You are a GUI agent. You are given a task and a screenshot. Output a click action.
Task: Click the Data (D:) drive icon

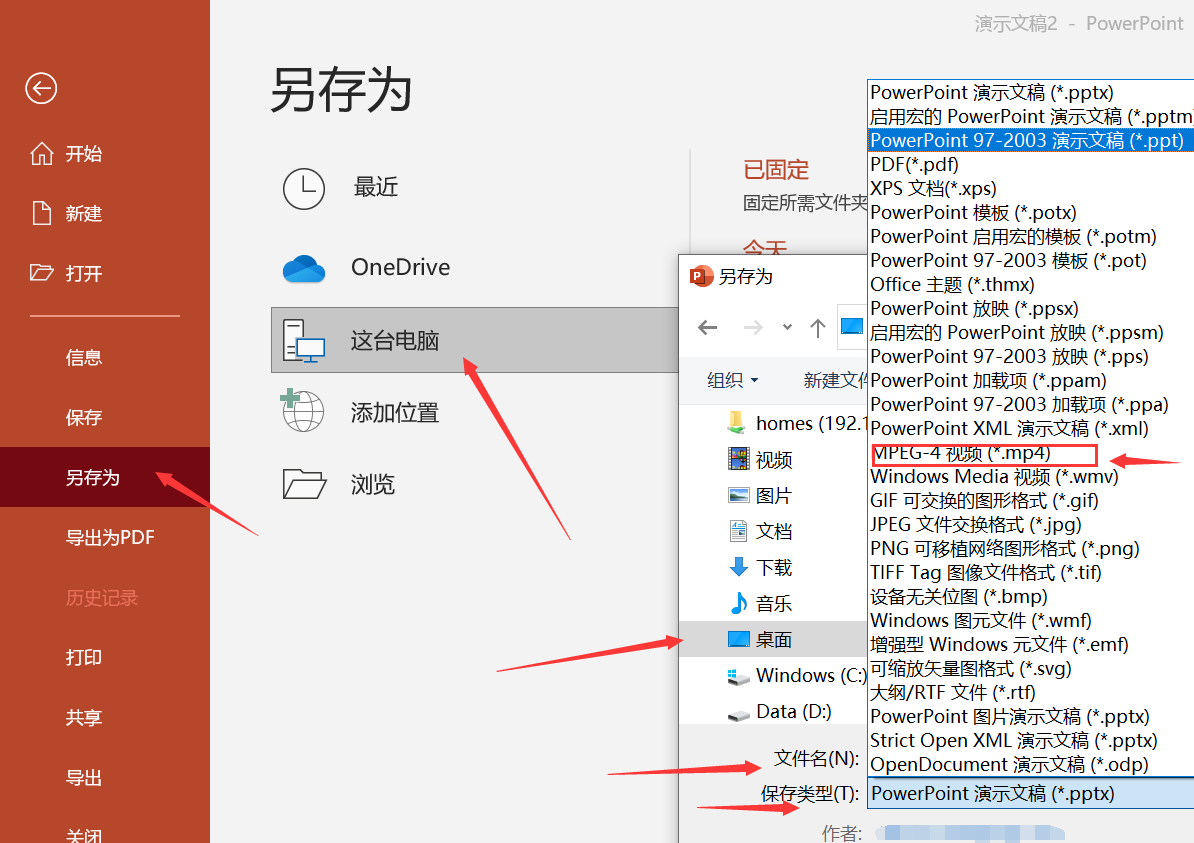pos(739,714)
